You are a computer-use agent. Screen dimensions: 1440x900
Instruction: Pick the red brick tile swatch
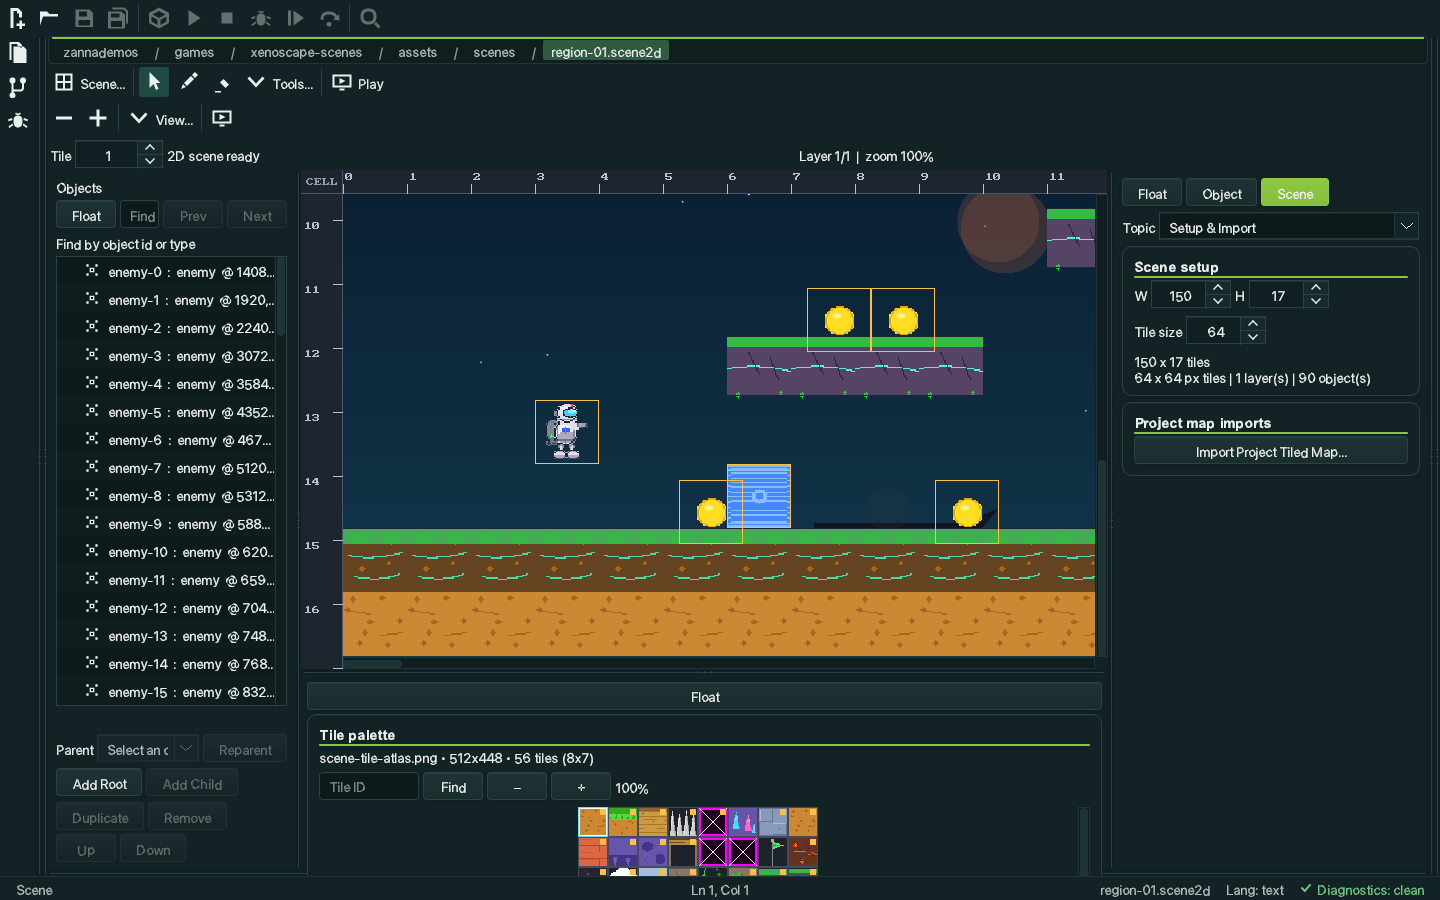coord(593,852)
